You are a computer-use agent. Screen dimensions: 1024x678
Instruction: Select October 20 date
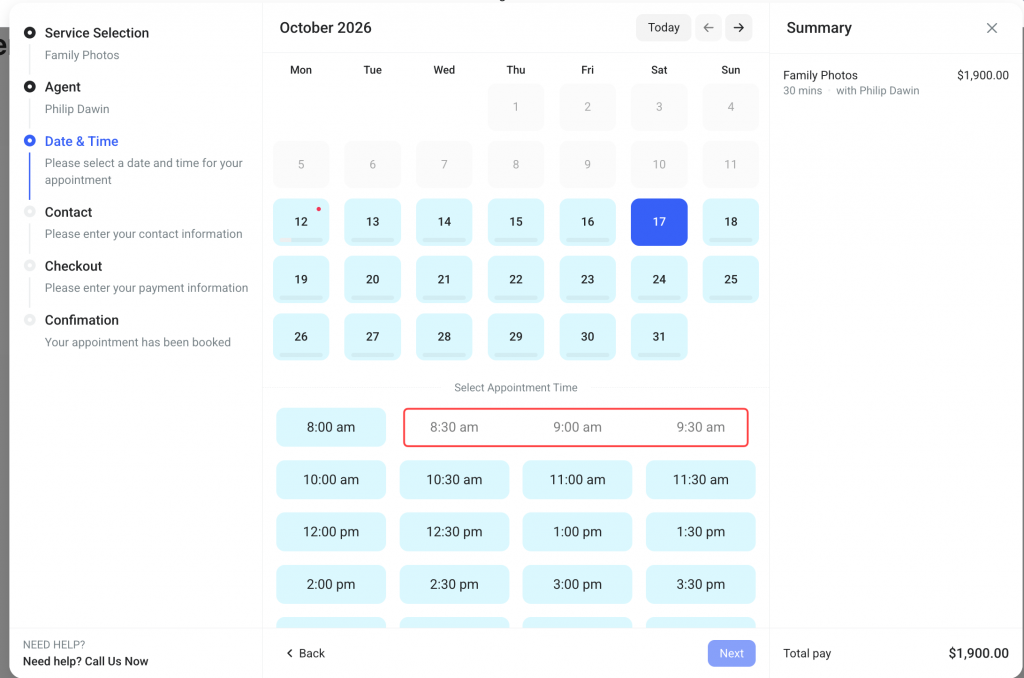(x=373, y=280)
